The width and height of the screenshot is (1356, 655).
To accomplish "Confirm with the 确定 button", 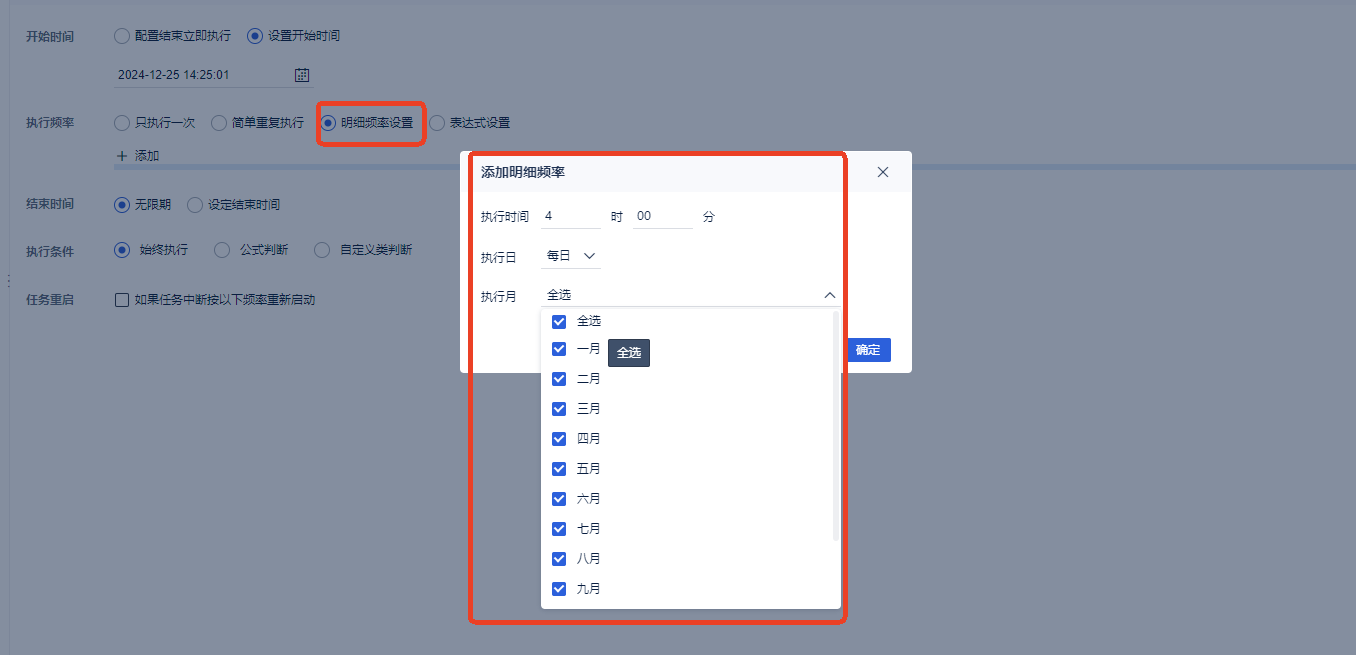I will [x=868, y=350].
